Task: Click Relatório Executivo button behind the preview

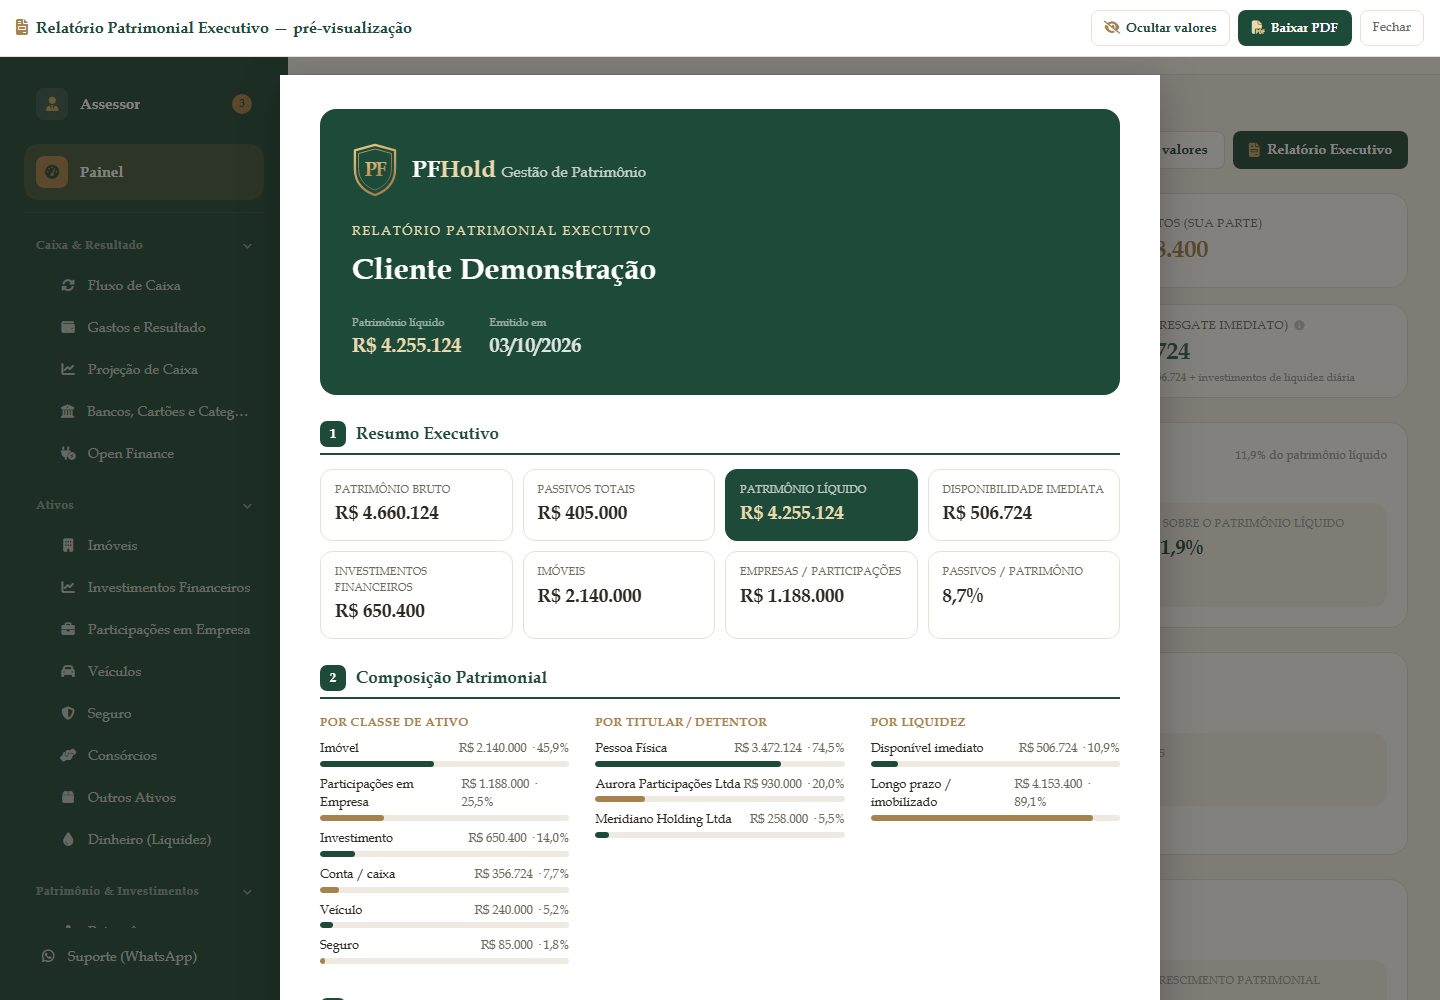Action: click(x=1320, y=150)
